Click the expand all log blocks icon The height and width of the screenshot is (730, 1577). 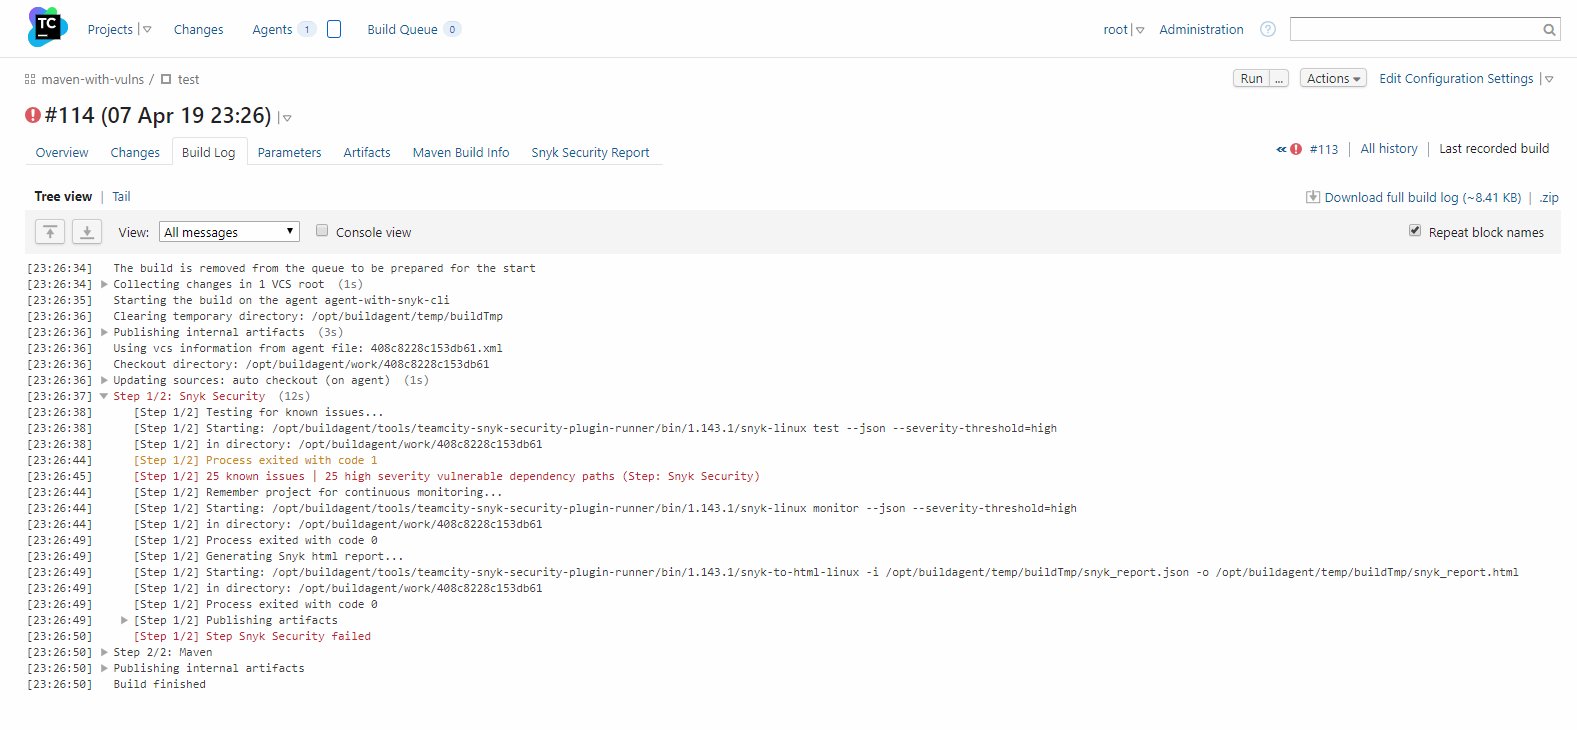(87, 232)
